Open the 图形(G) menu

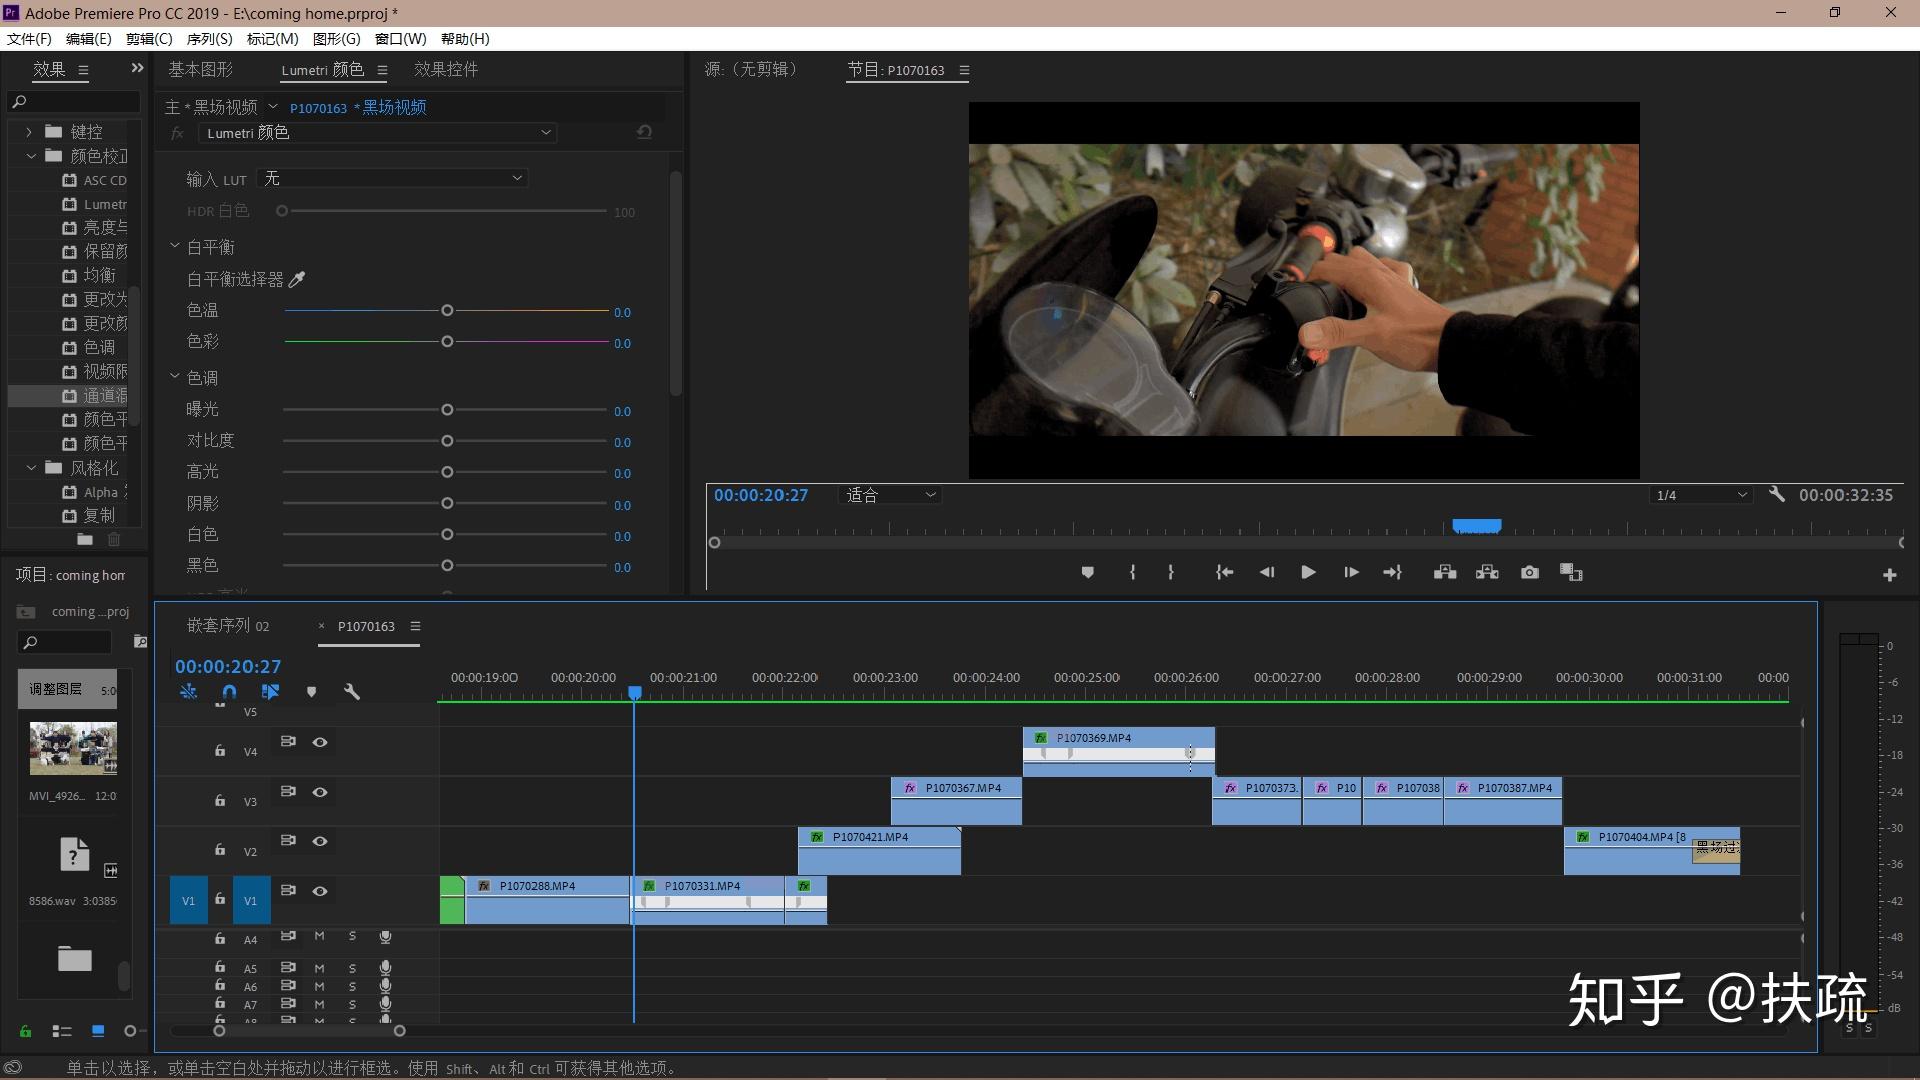[336, 39]
